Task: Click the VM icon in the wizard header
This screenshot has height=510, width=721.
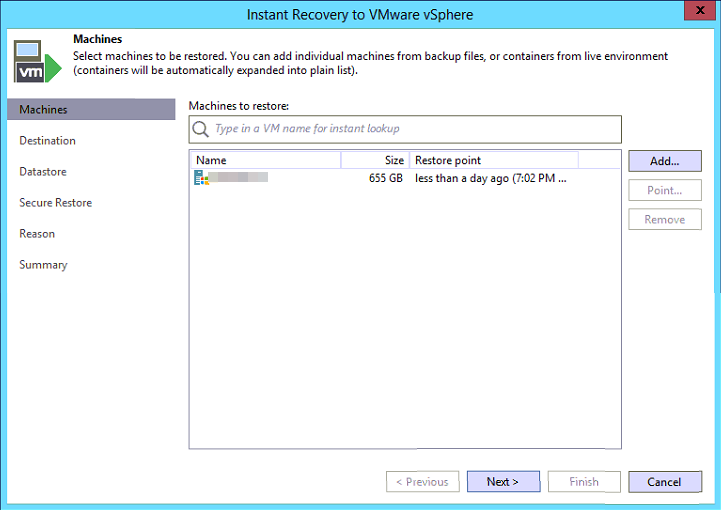Action: [x=36, y=62]
